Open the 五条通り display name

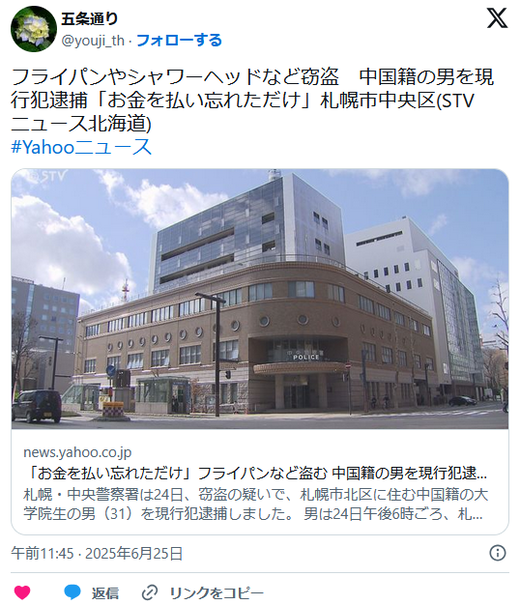[x=89, y=19]
